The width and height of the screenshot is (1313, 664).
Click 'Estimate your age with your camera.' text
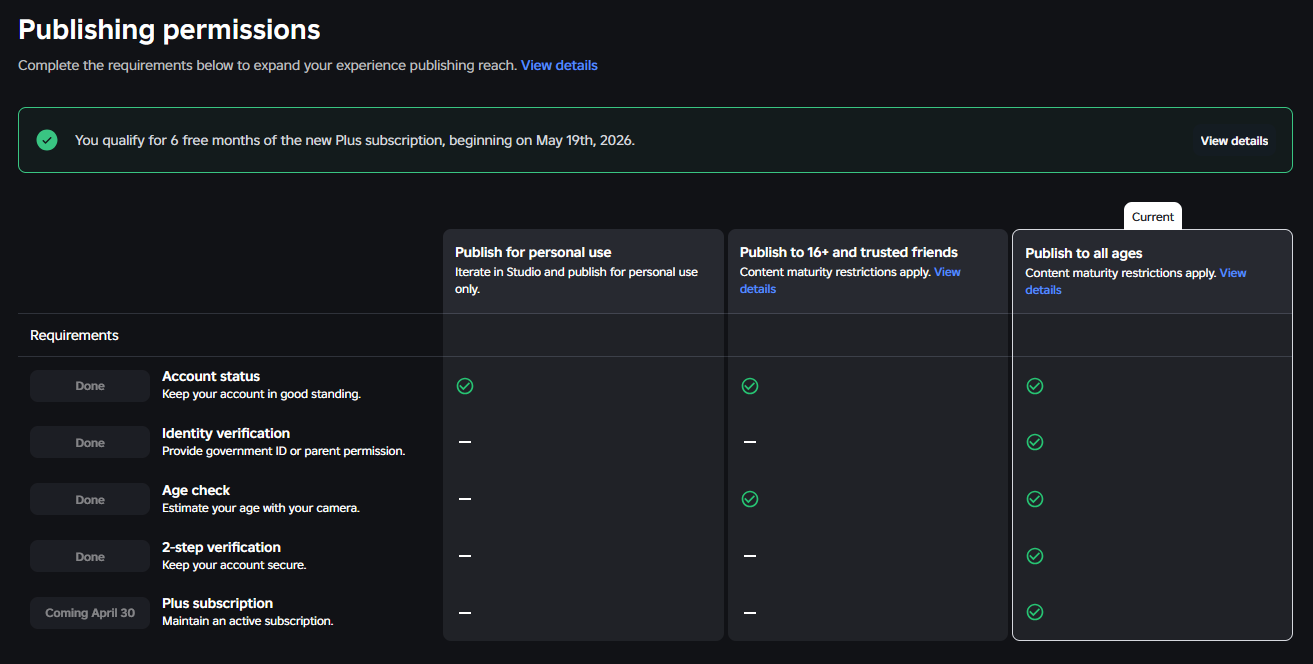coord(261,508)
